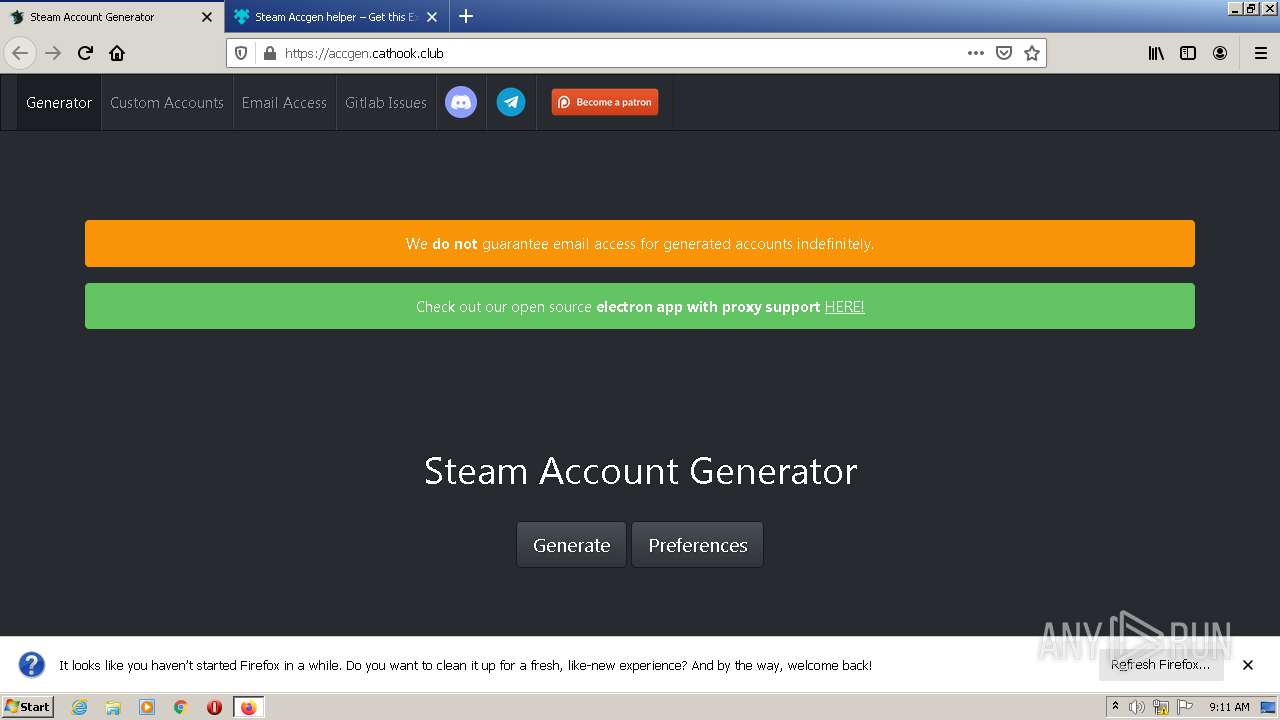The image size is (1280, 720).
Task: Click the taskbar clock showing 9:11 AM
Action: [x=1229, y=707]
